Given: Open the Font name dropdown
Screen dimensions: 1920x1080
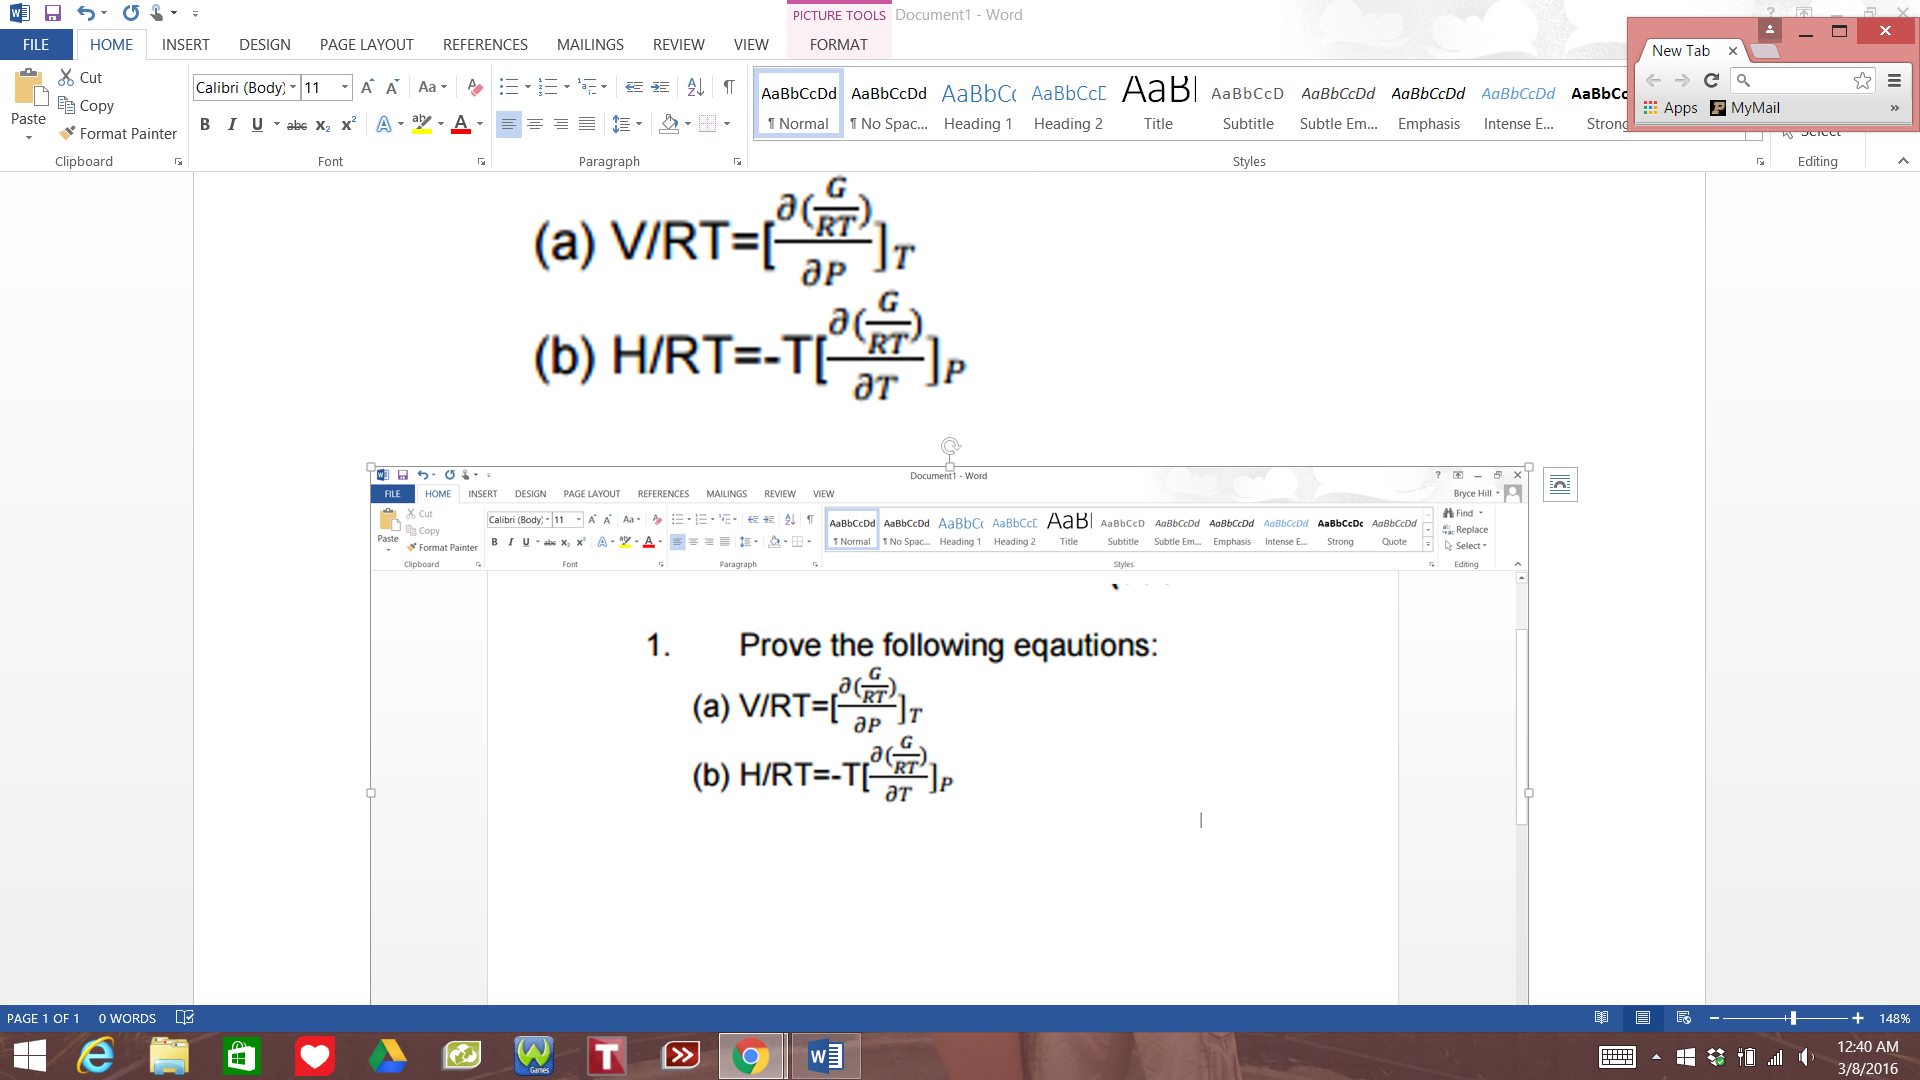Looking at the screenshot, I should pos(291,87).
